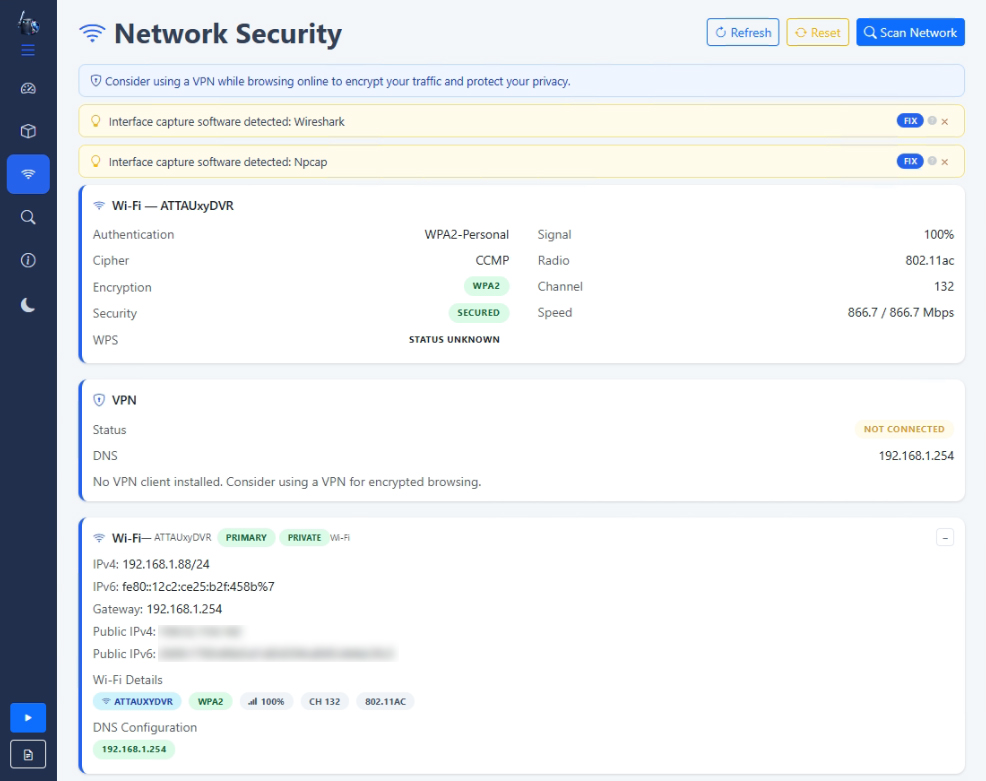Click the Refresh button
Image resolution: width=986 pixels, height=781 pixels.
(x=743, y=32)
